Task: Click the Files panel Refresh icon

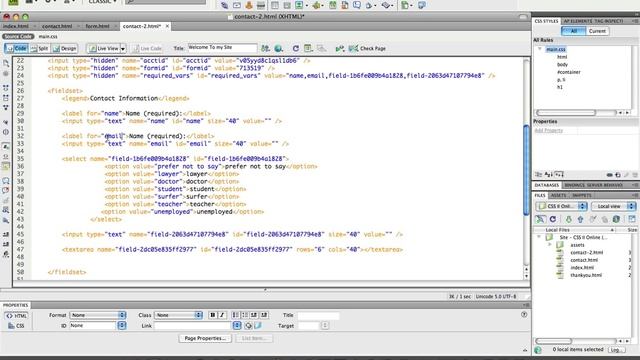Action: (x=553, y=219)
